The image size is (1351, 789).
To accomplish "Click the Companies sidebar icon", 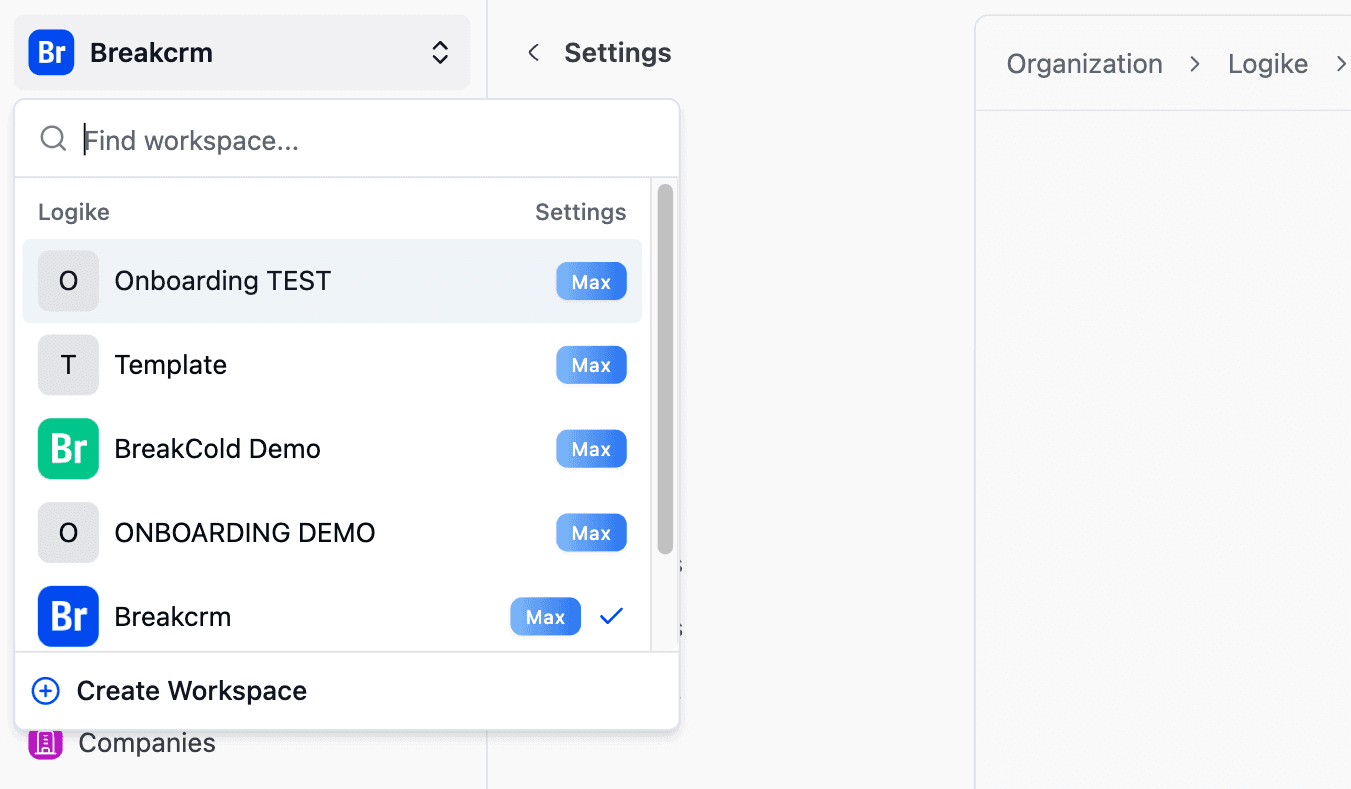I will coord(44,742).
